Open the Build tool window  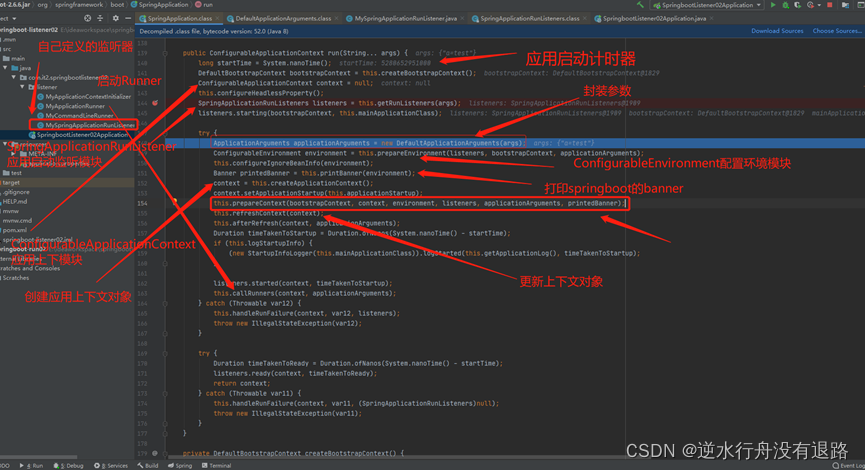148,466
